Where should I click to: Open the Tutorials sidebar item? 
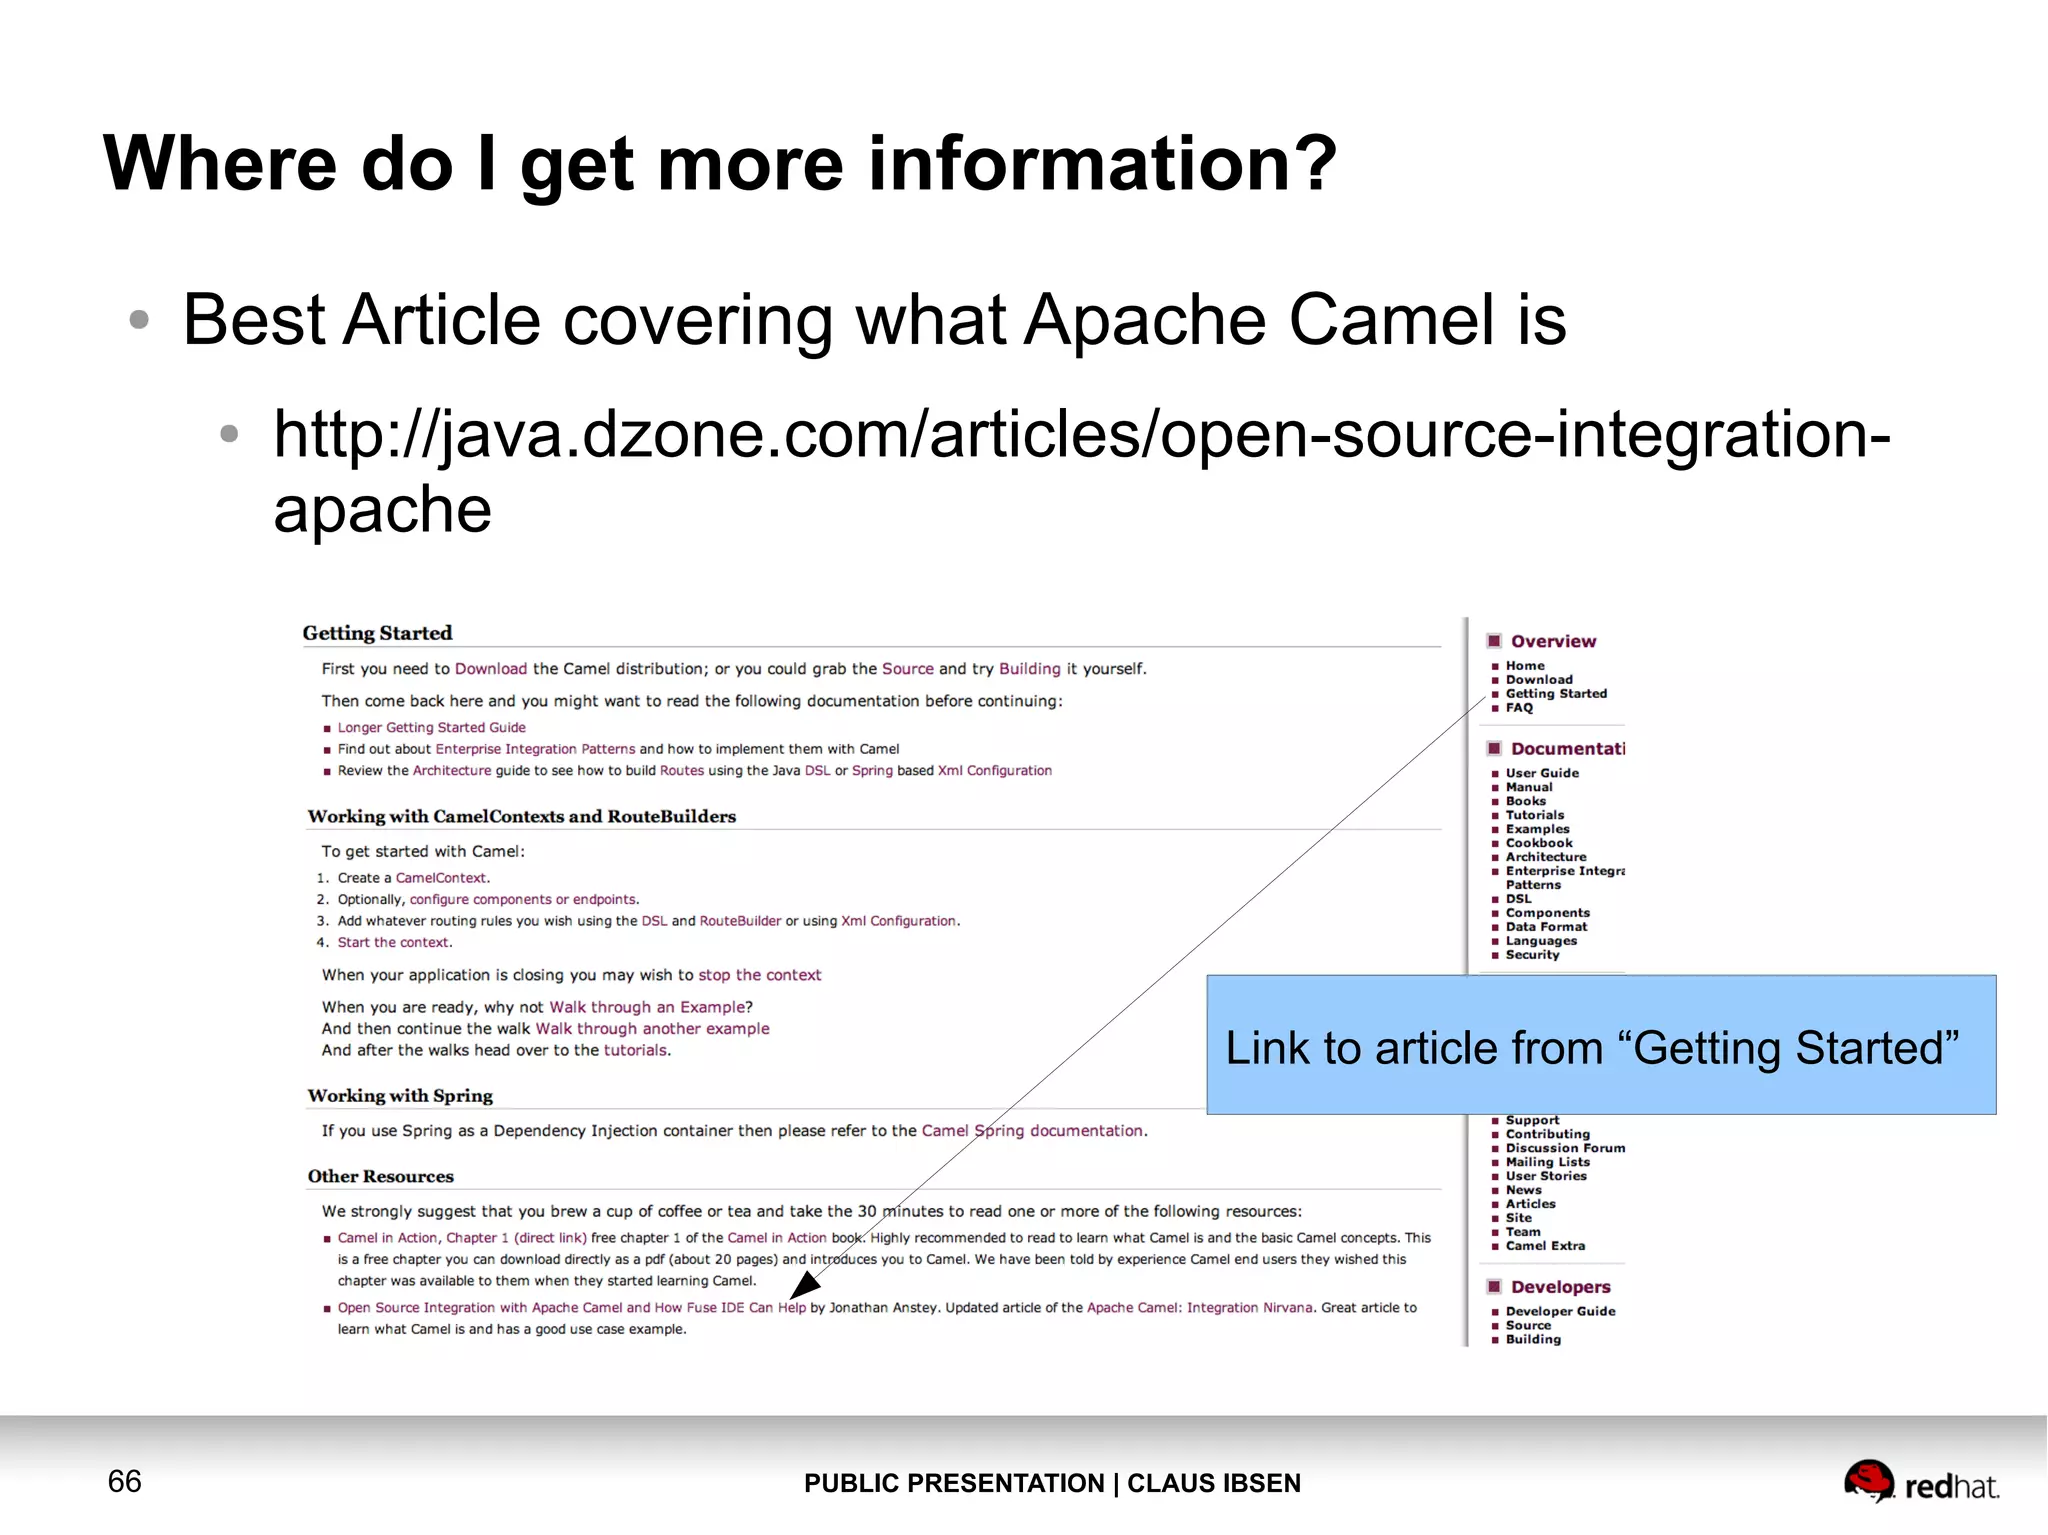click(1535, 815)
